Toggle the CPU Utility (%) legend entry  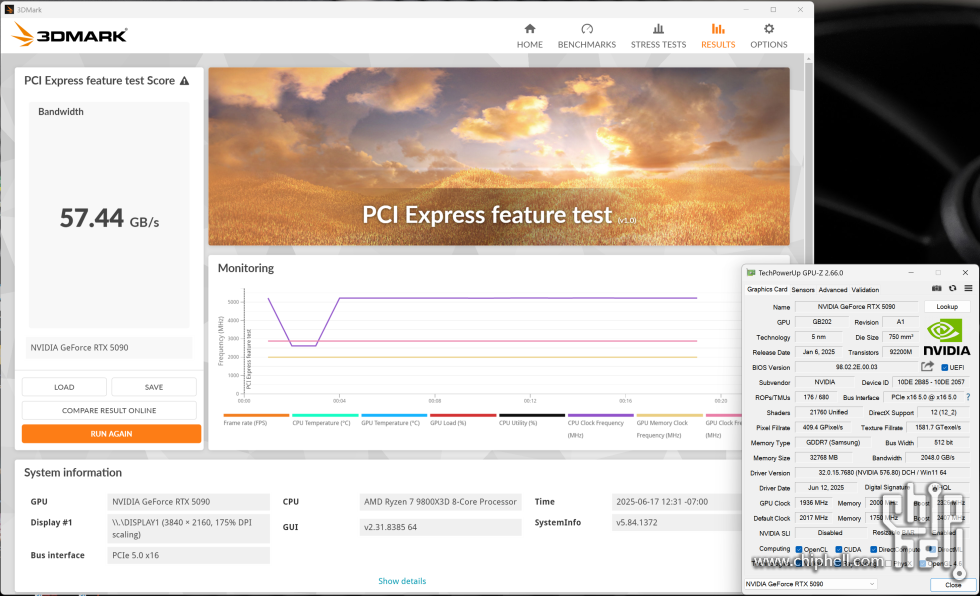(532, 419)
